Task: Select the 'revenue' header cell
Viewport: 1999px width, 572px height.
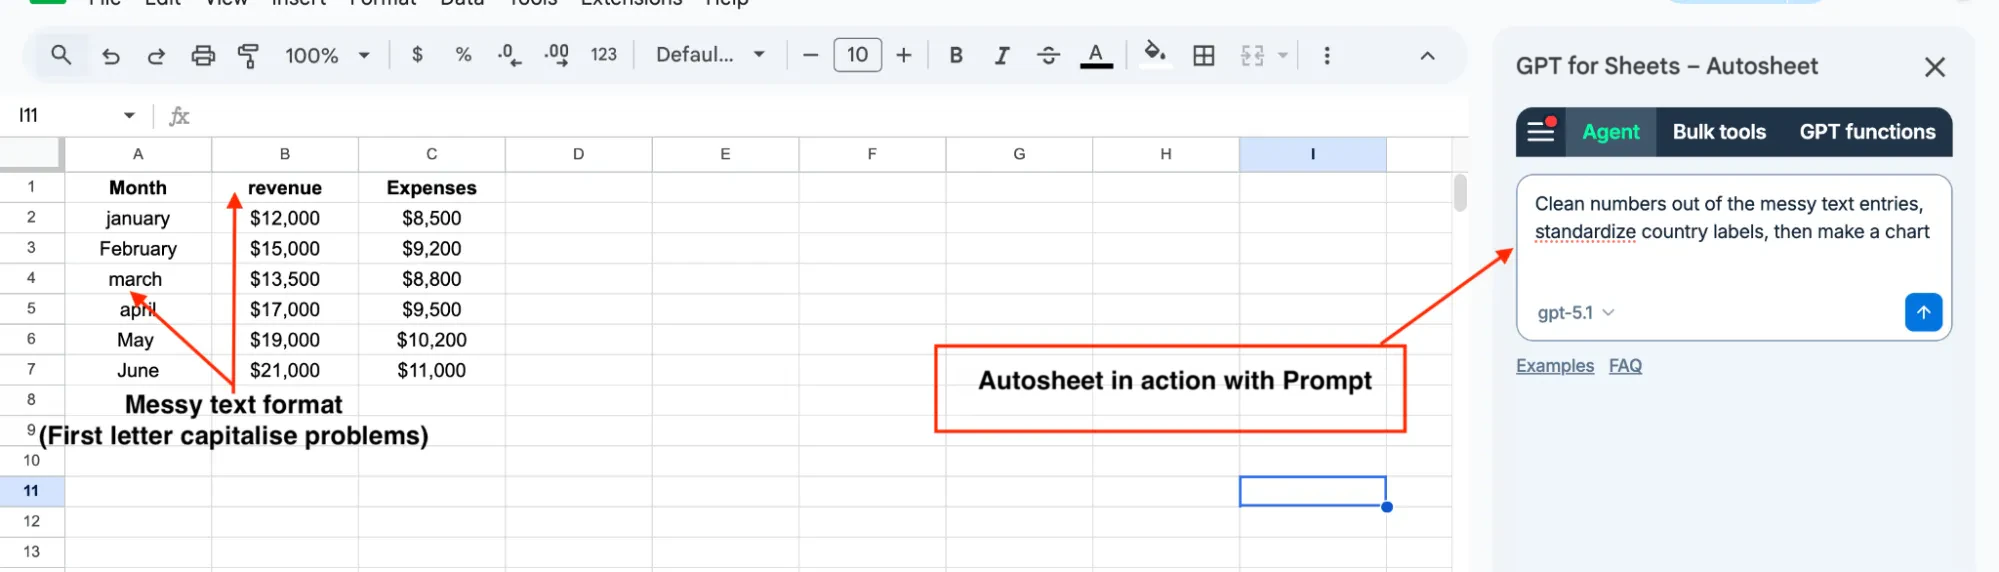Action: [285, 188]
